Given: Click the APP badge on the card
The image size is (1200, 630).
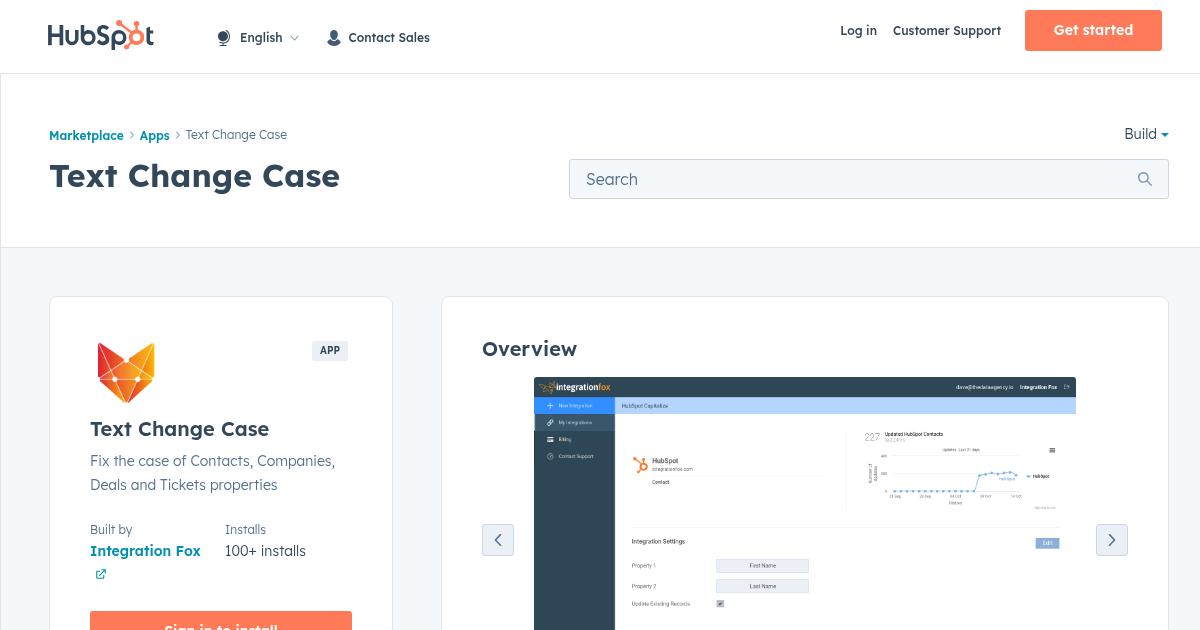Looking at the screenshot, I should click(330, 351).
